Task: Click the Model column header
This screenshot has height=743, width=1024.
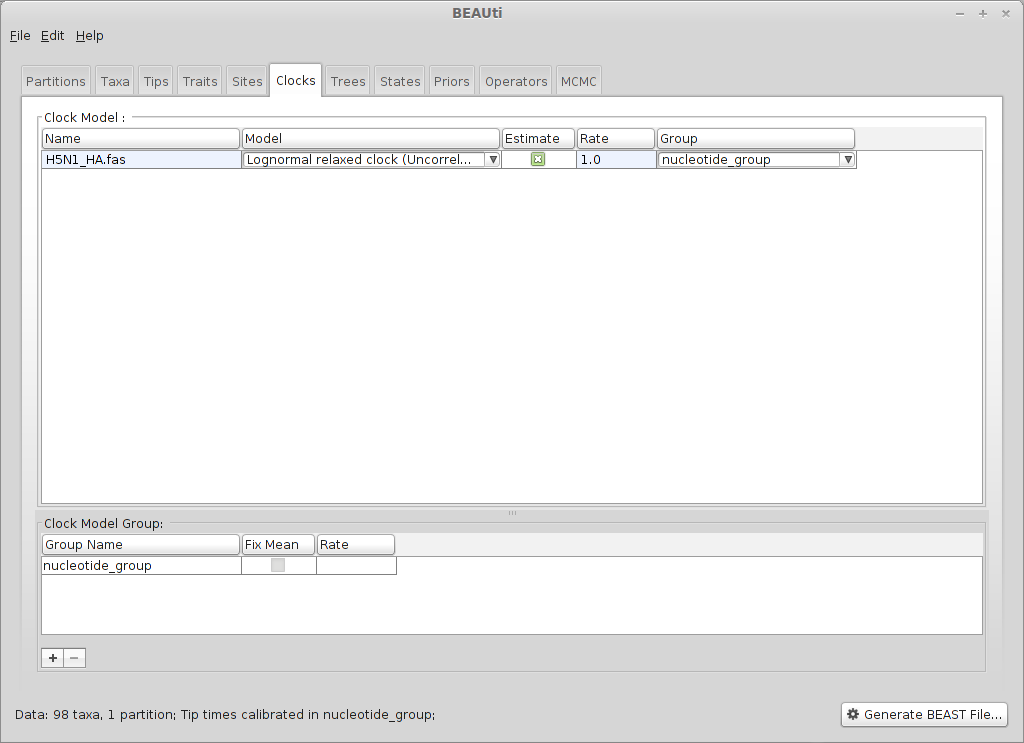Action: pos(370,138)
